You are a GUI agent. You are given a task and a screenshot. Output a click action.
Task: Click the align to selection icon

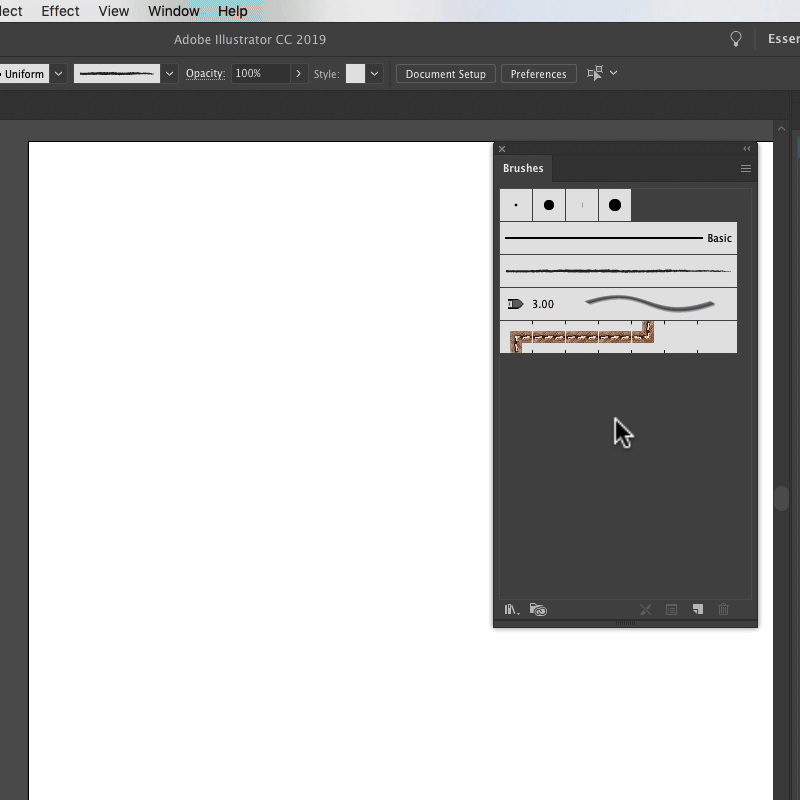click(595, 73)
